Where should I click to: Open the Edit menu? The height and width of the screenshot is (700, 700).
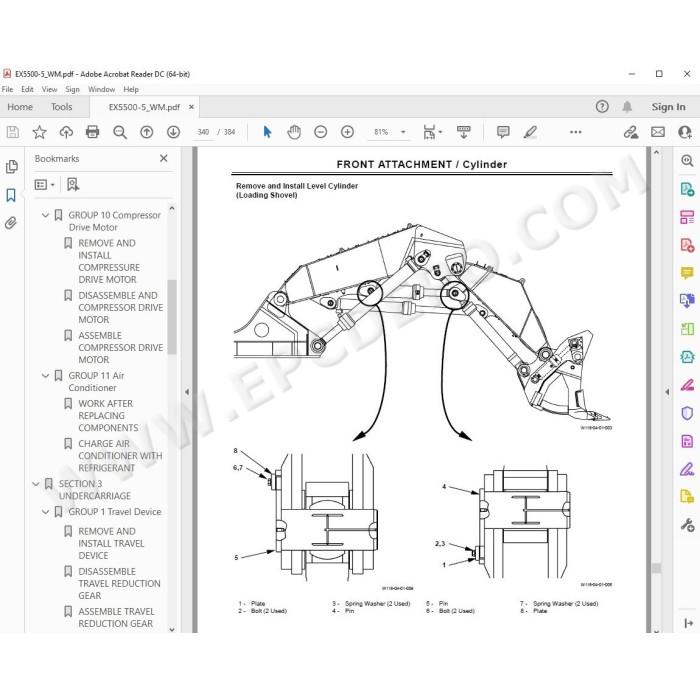tap(27, 89)
